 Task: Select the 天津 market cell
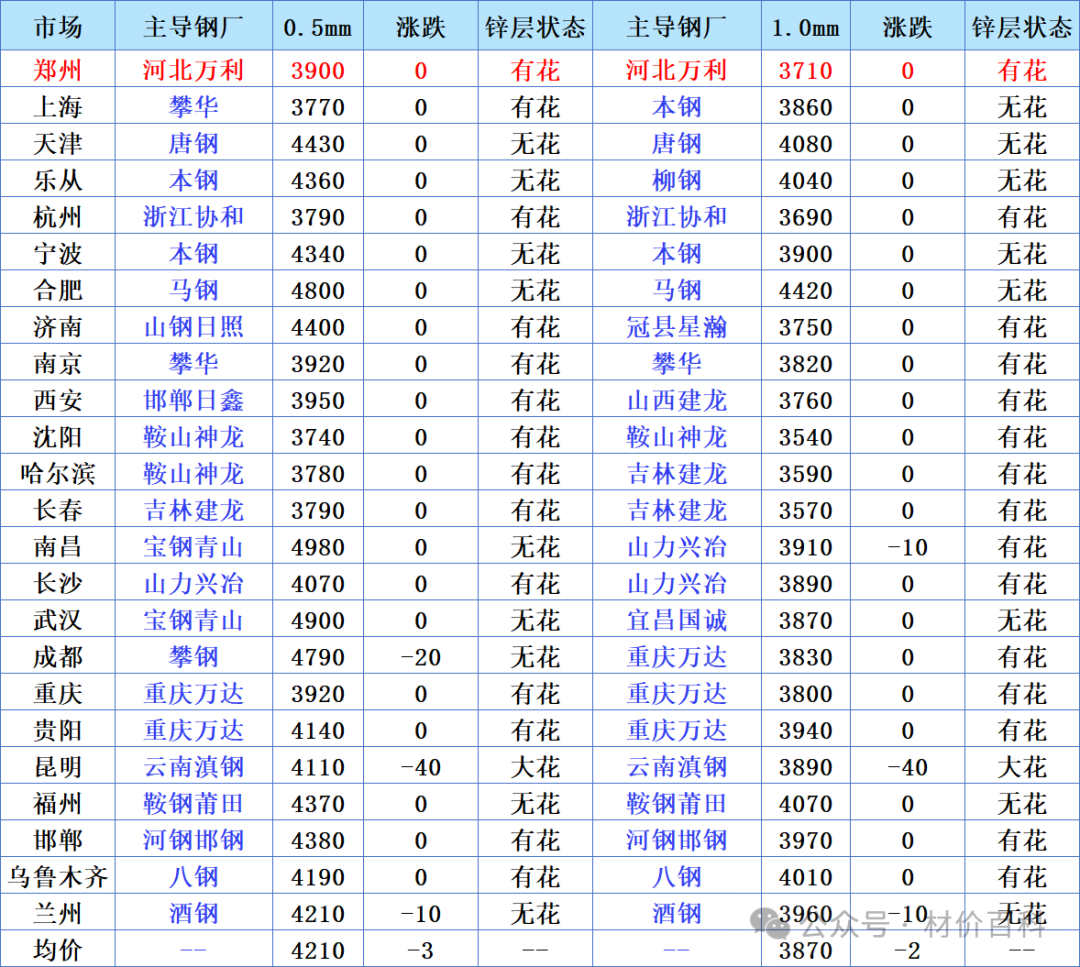(58, 144)
